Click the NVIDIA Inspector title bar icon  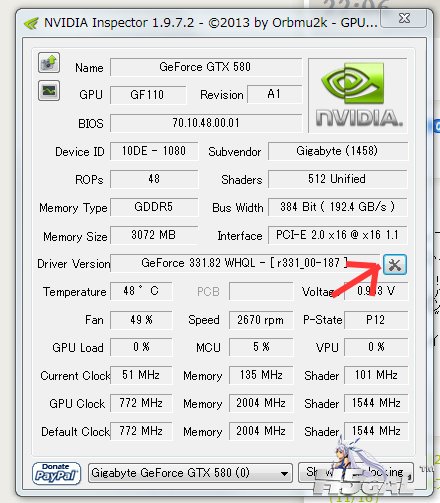click(31, 23)
